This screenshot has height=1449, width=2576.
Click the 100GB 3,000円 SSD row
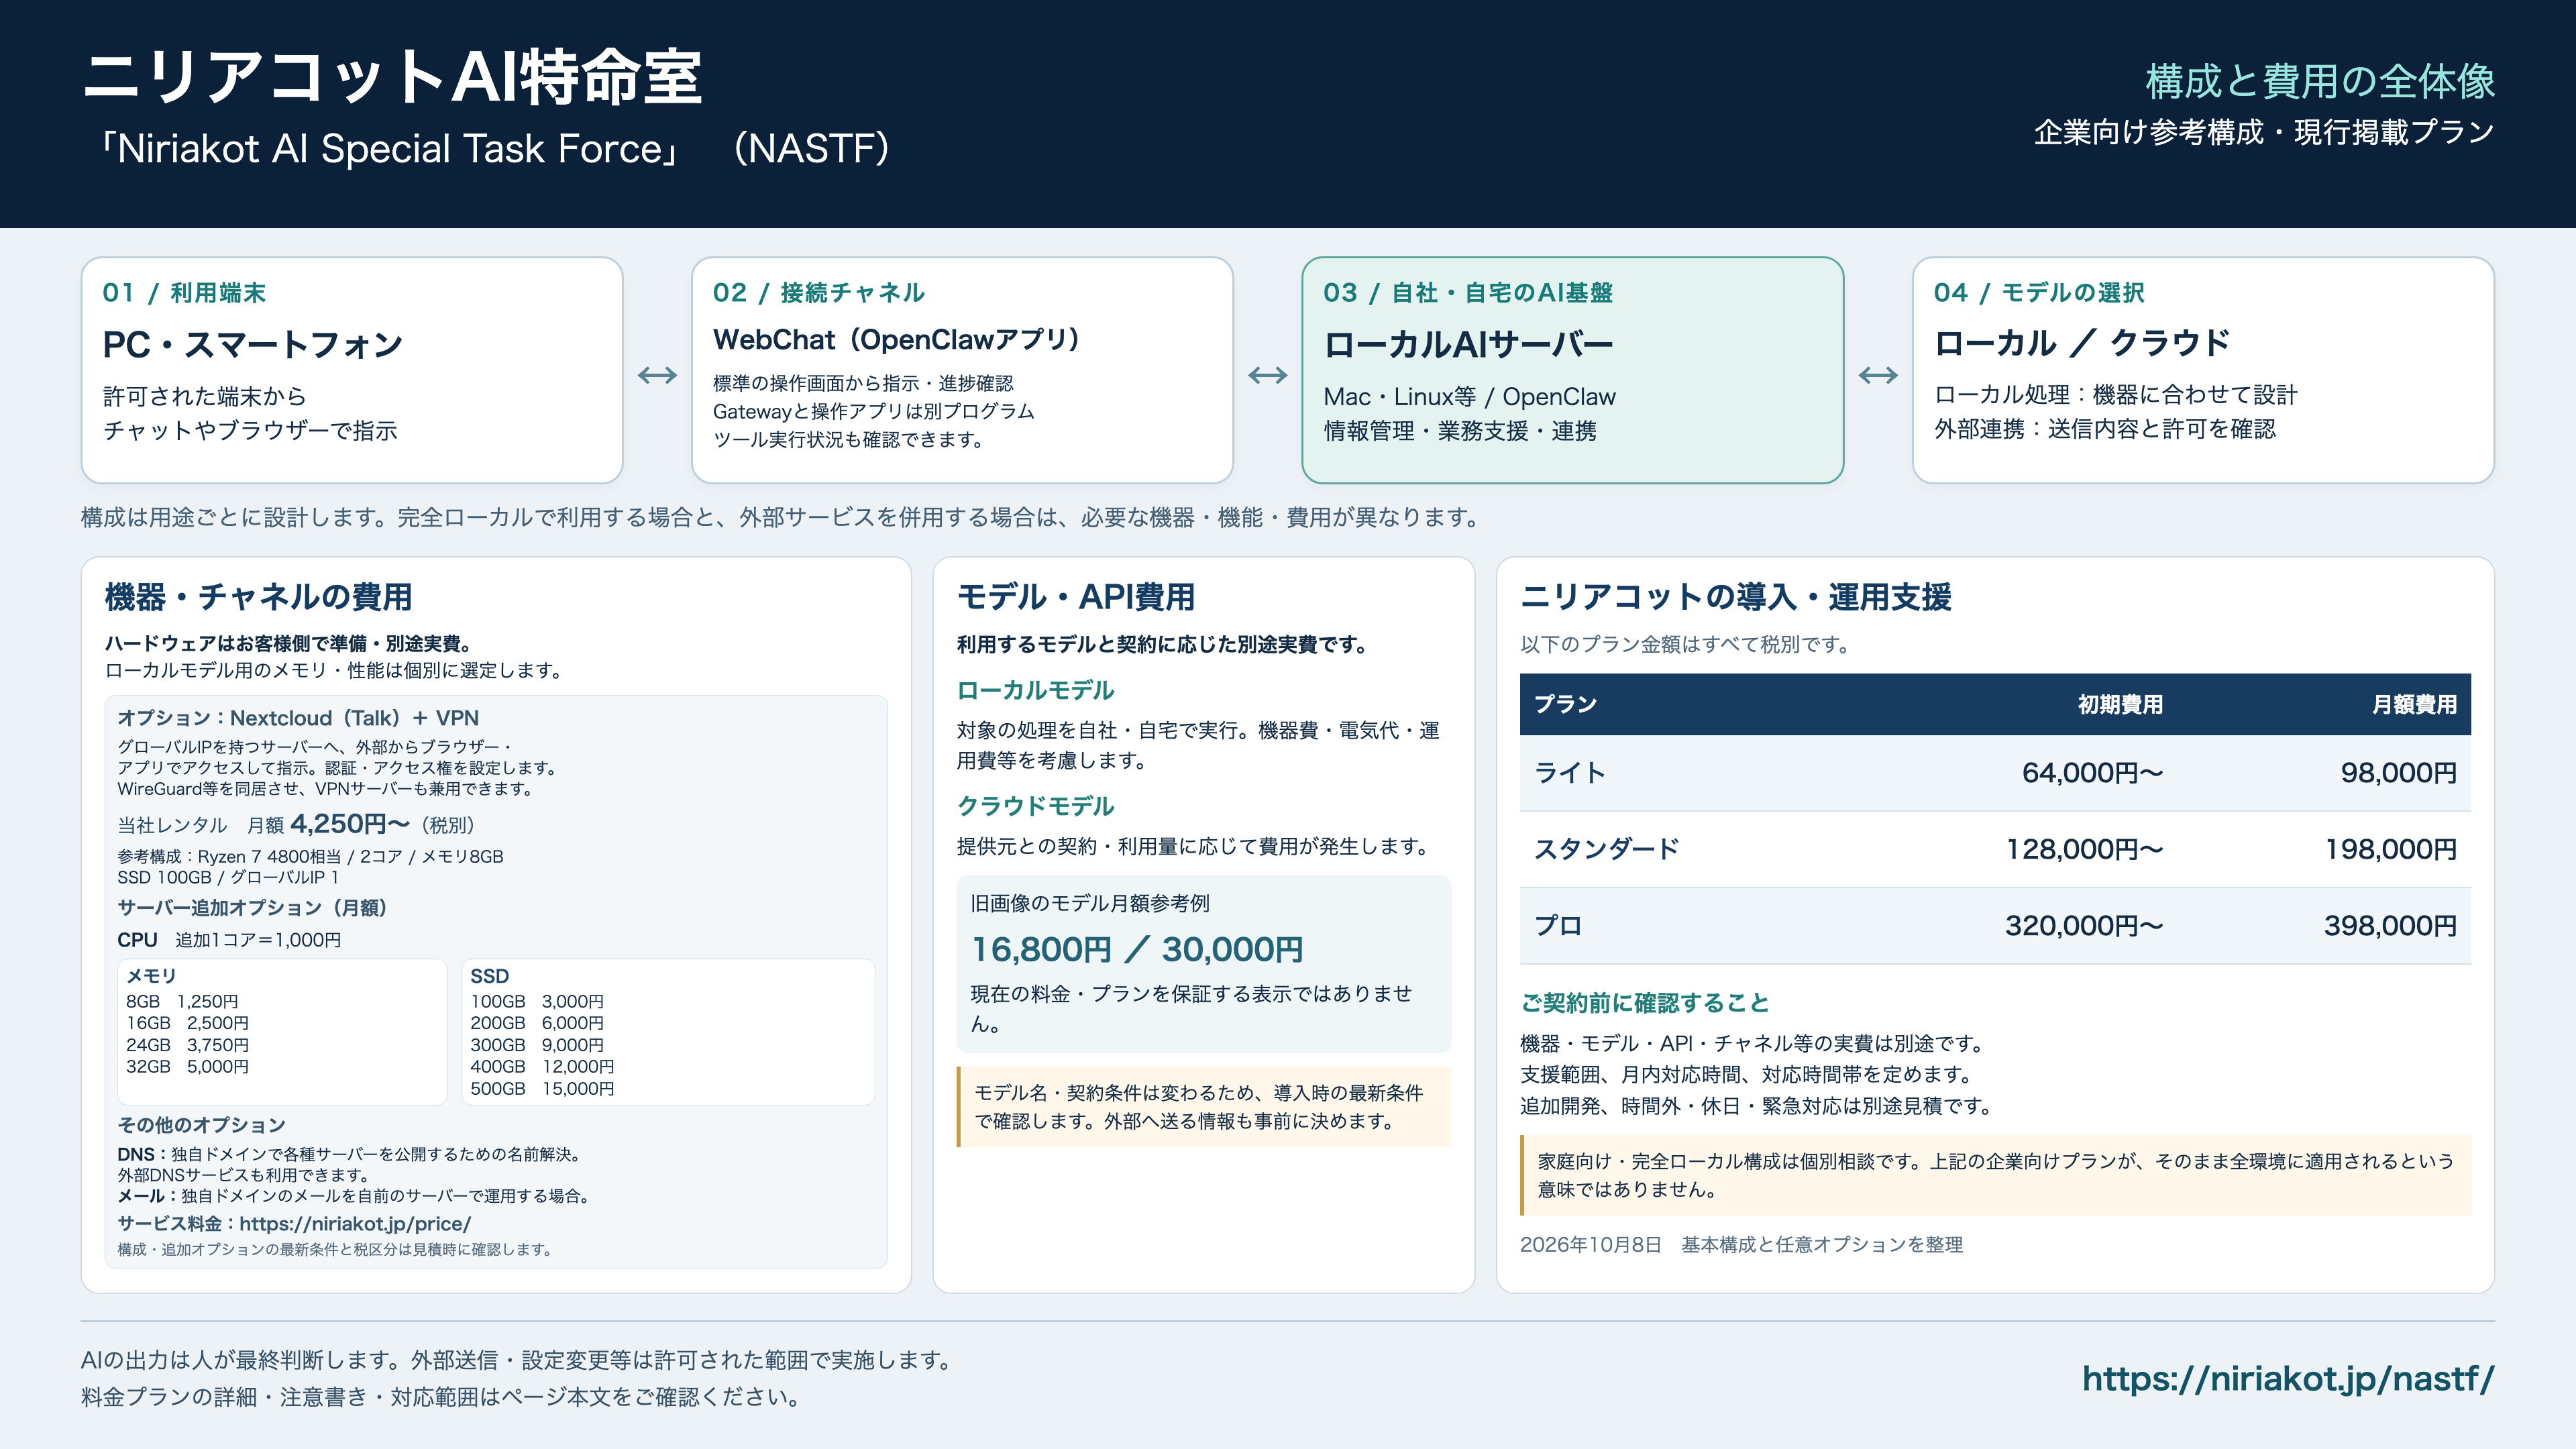point(537,1002)
